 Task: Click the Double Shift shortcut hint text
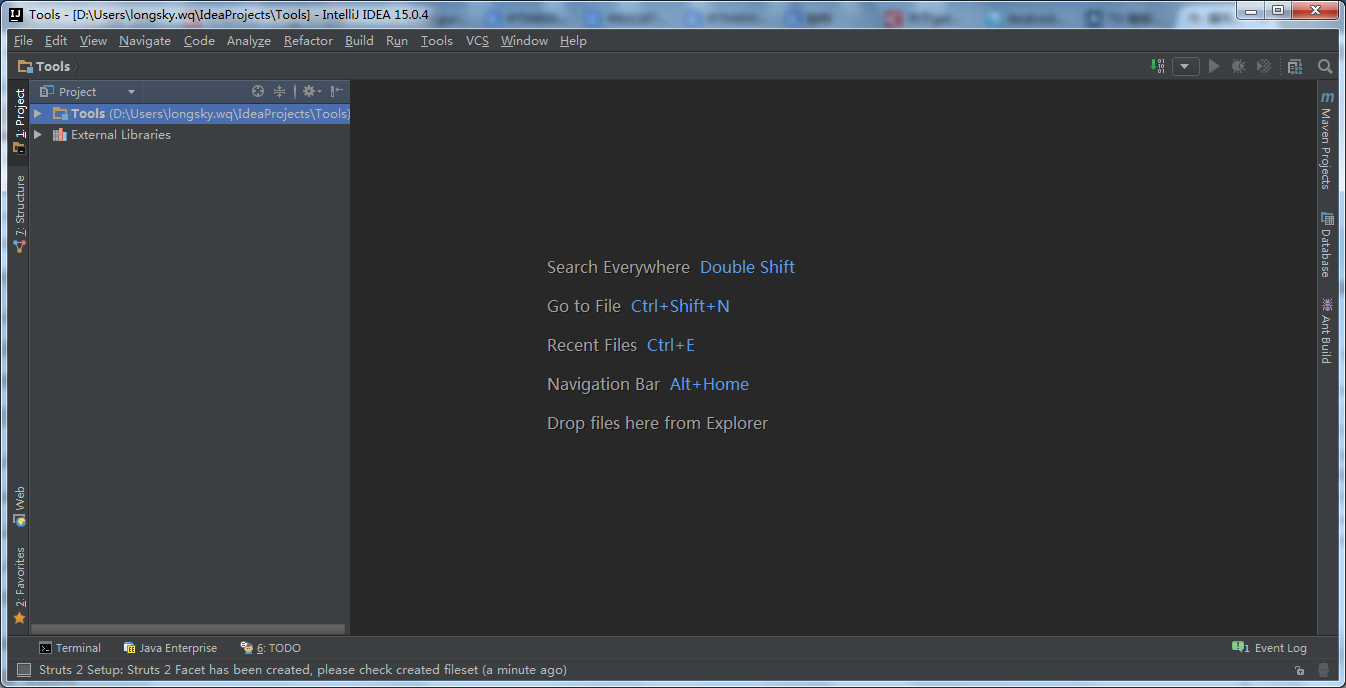pos(747,267)
